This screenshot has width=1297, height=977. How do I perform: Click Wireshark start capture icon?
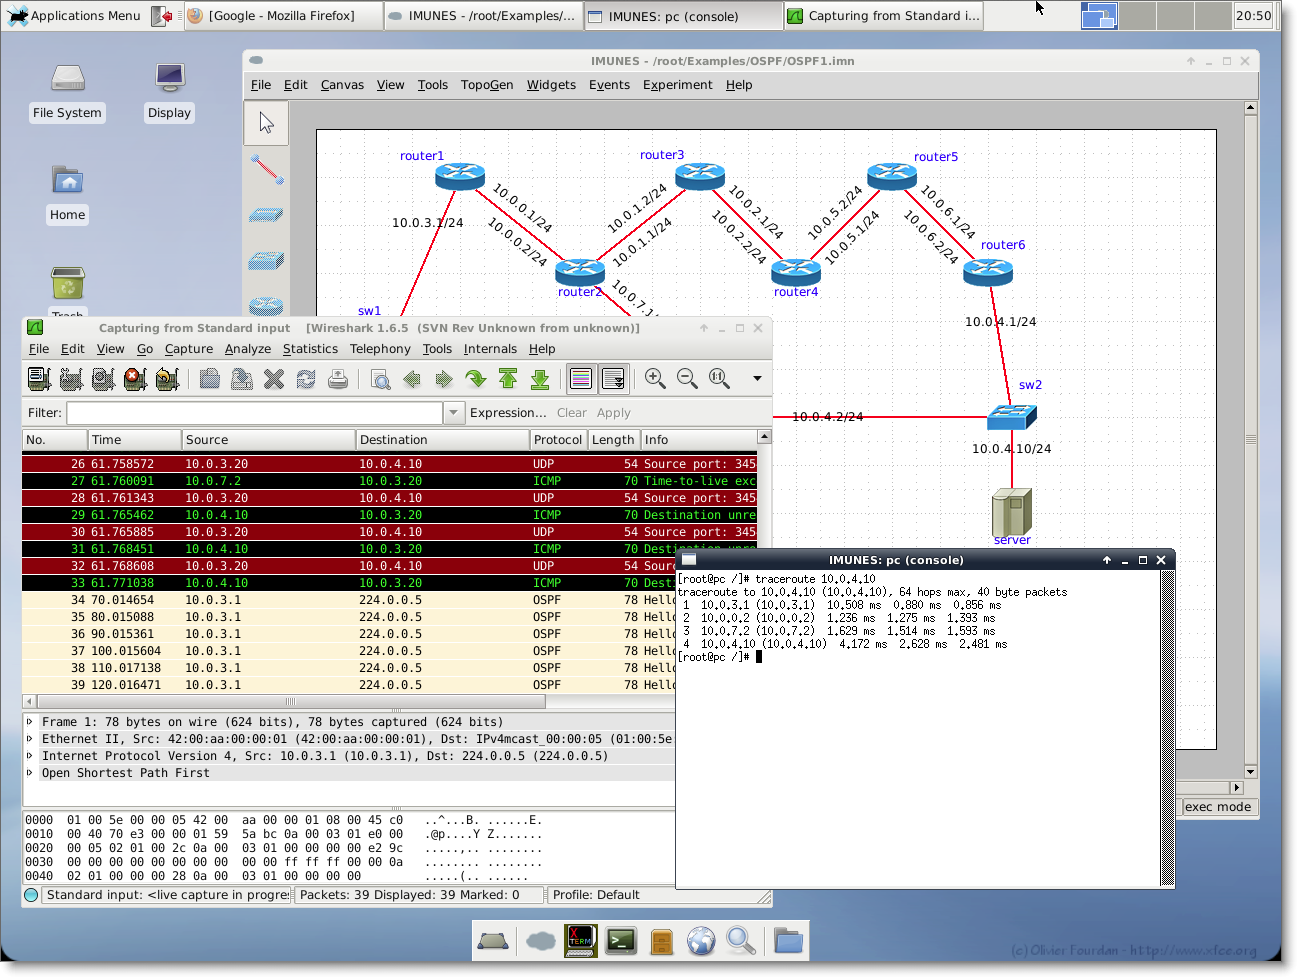click(x=103, y=379)
